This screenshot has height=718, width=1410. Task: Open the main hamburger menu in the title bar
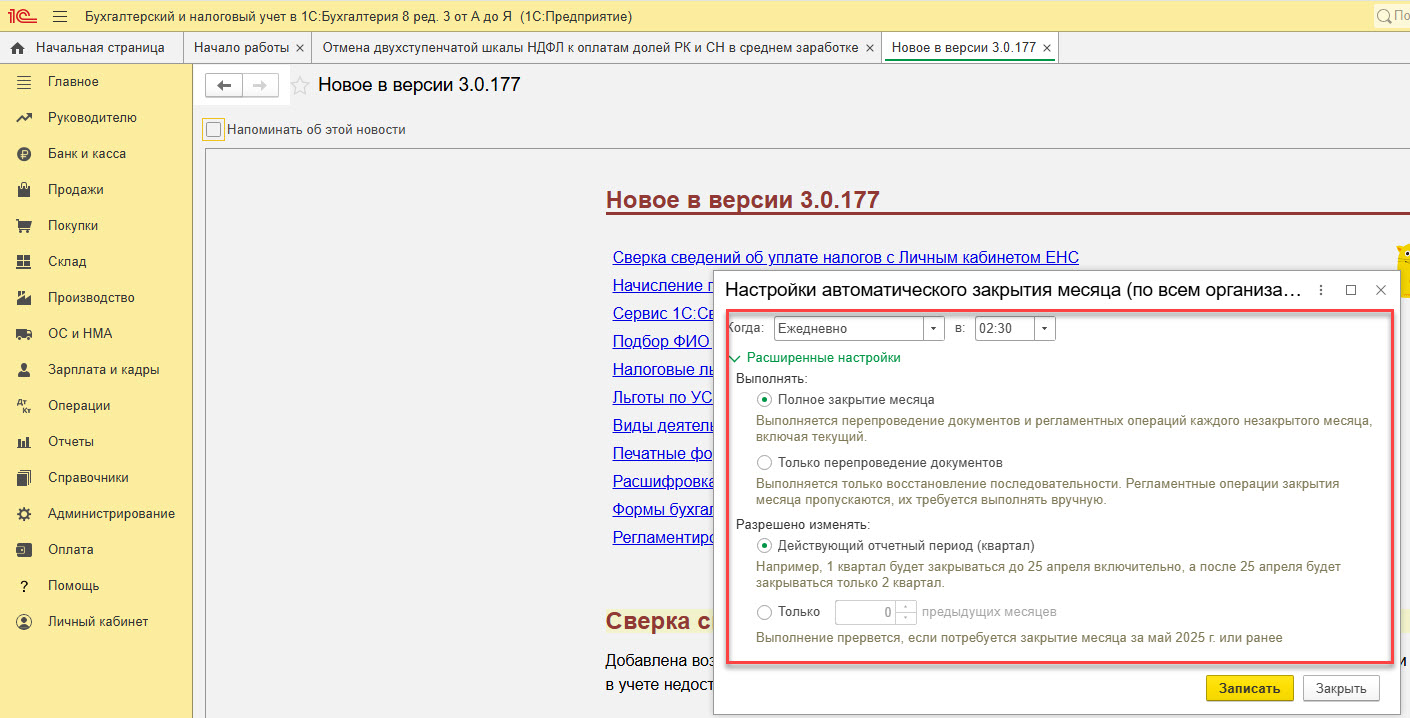[x=60, y=16]
